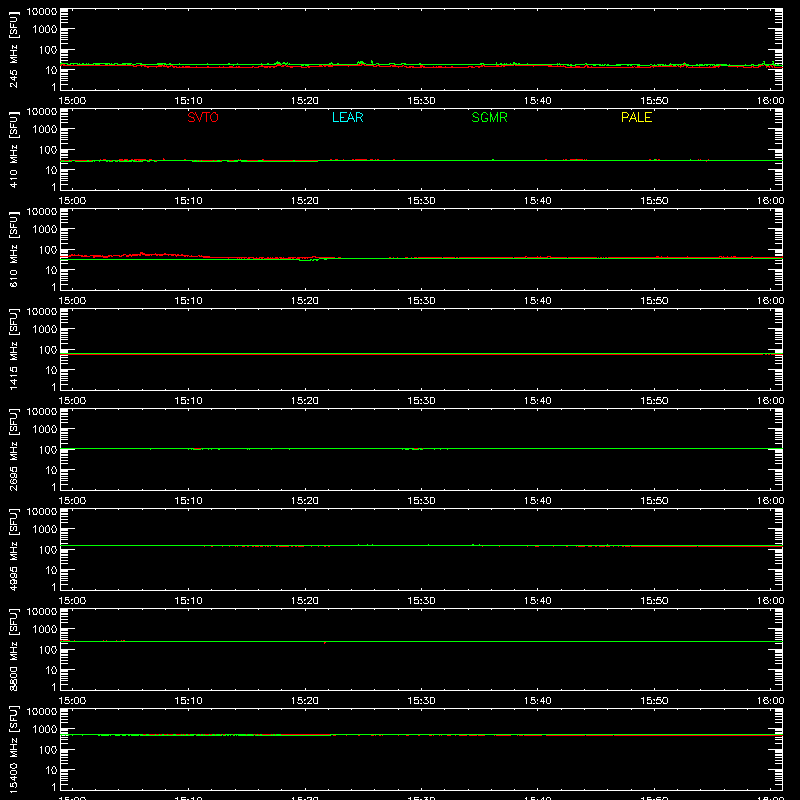Click 10000 y-tick of 15400 MHz panel

(x=42, y=712)
